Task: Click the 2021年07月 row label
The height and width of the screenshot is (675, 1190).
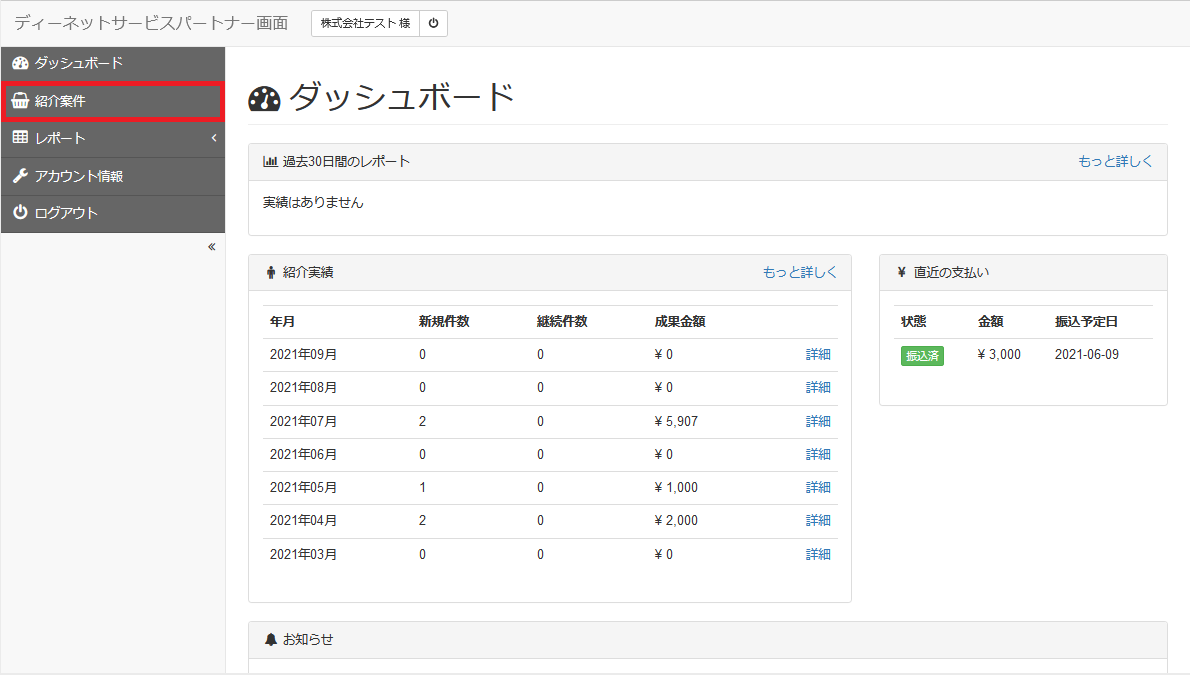Action: [304, 421]
